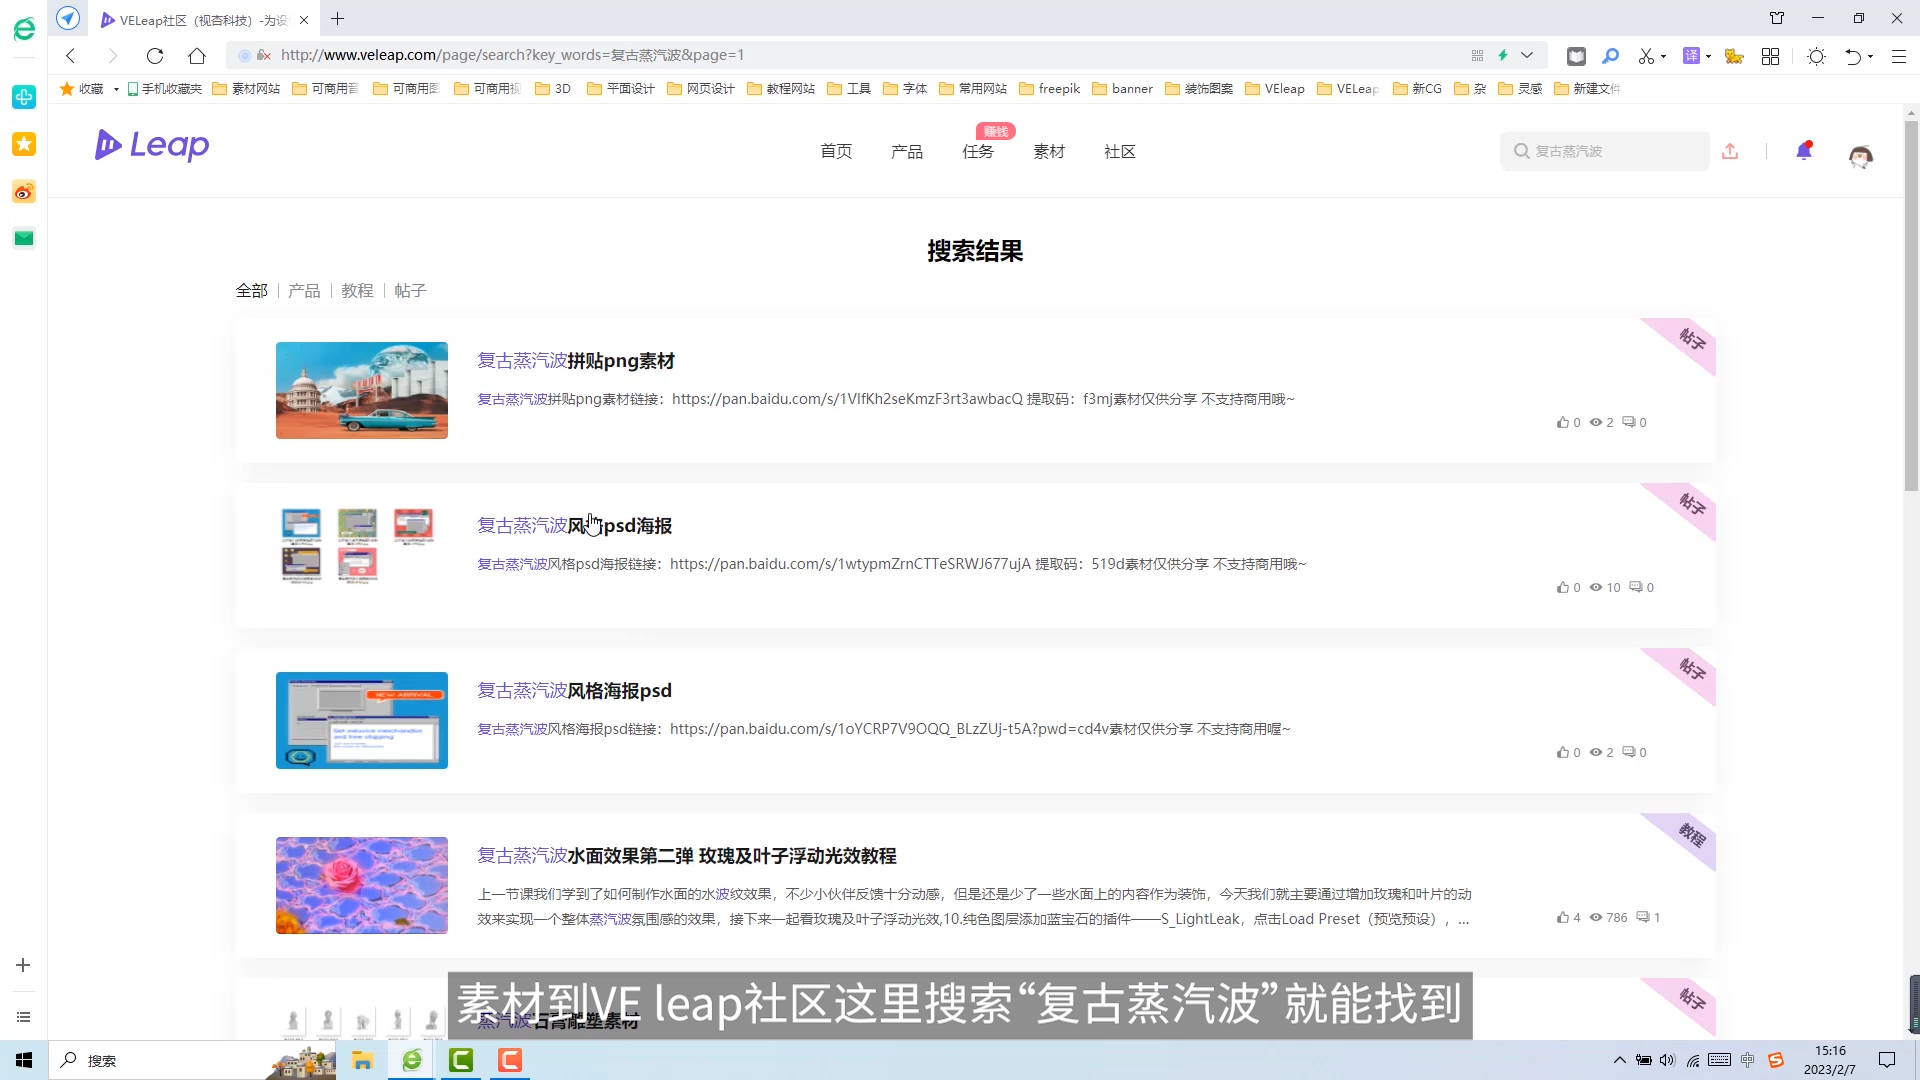
Task: Click the QR code icon in the address bar
Action: tap(1477, 56)
